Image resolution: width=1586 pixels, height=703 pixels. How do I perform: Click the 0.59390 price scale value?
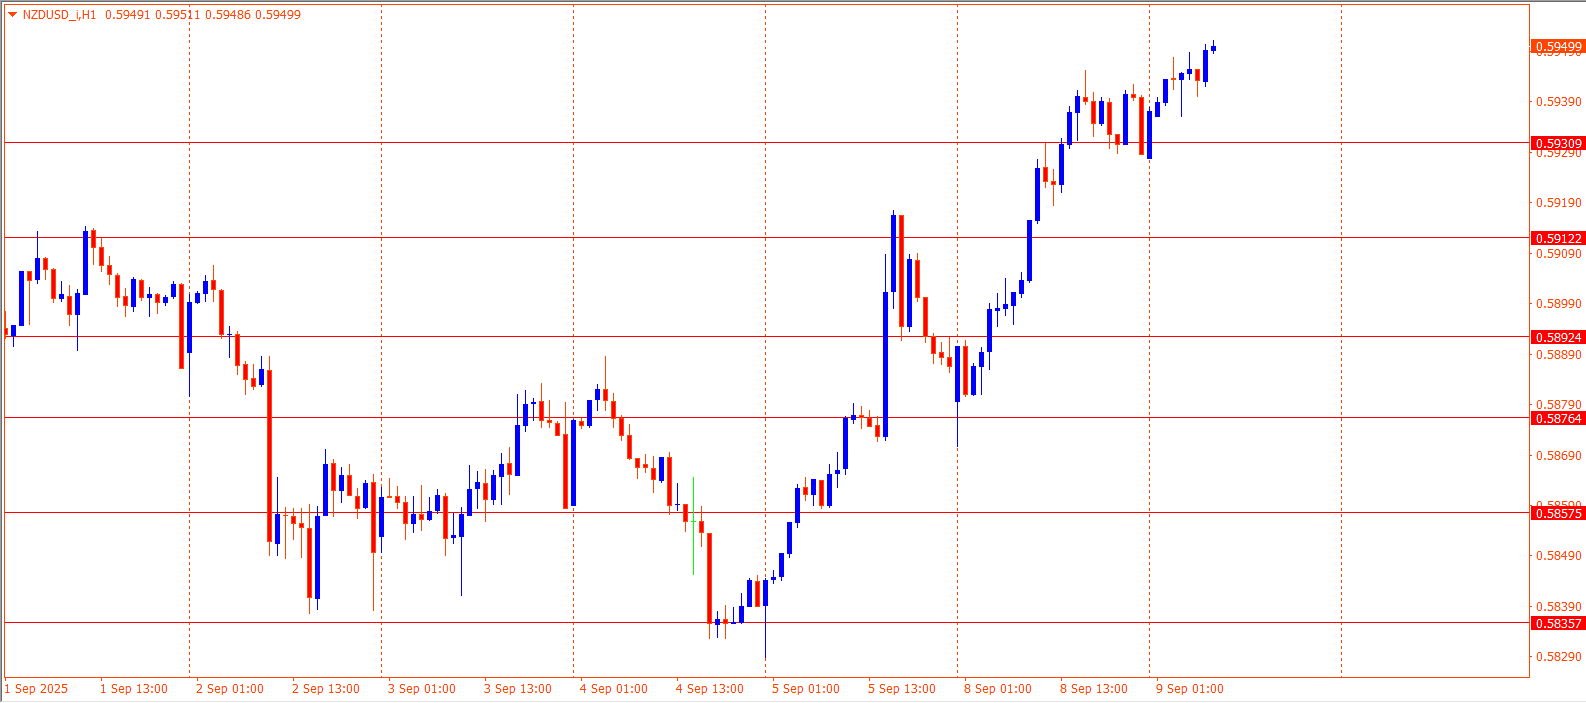(x=1559, y=102)
